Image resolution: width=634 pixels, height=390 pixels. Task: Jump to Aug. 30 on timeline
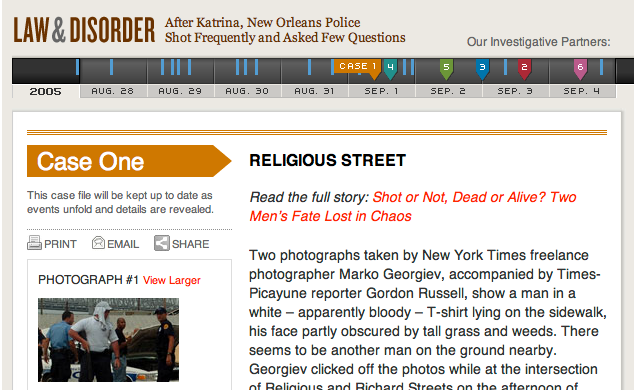247,91
